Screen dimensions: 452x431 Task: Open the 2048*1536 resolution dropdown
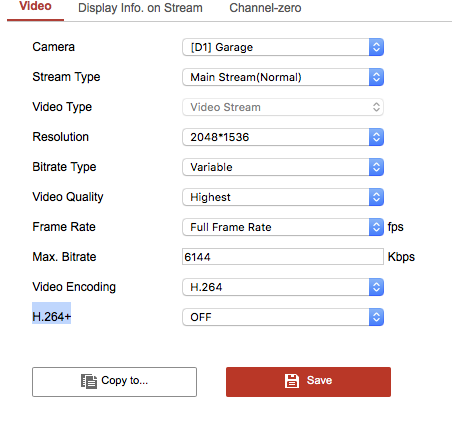coord(283,137)
